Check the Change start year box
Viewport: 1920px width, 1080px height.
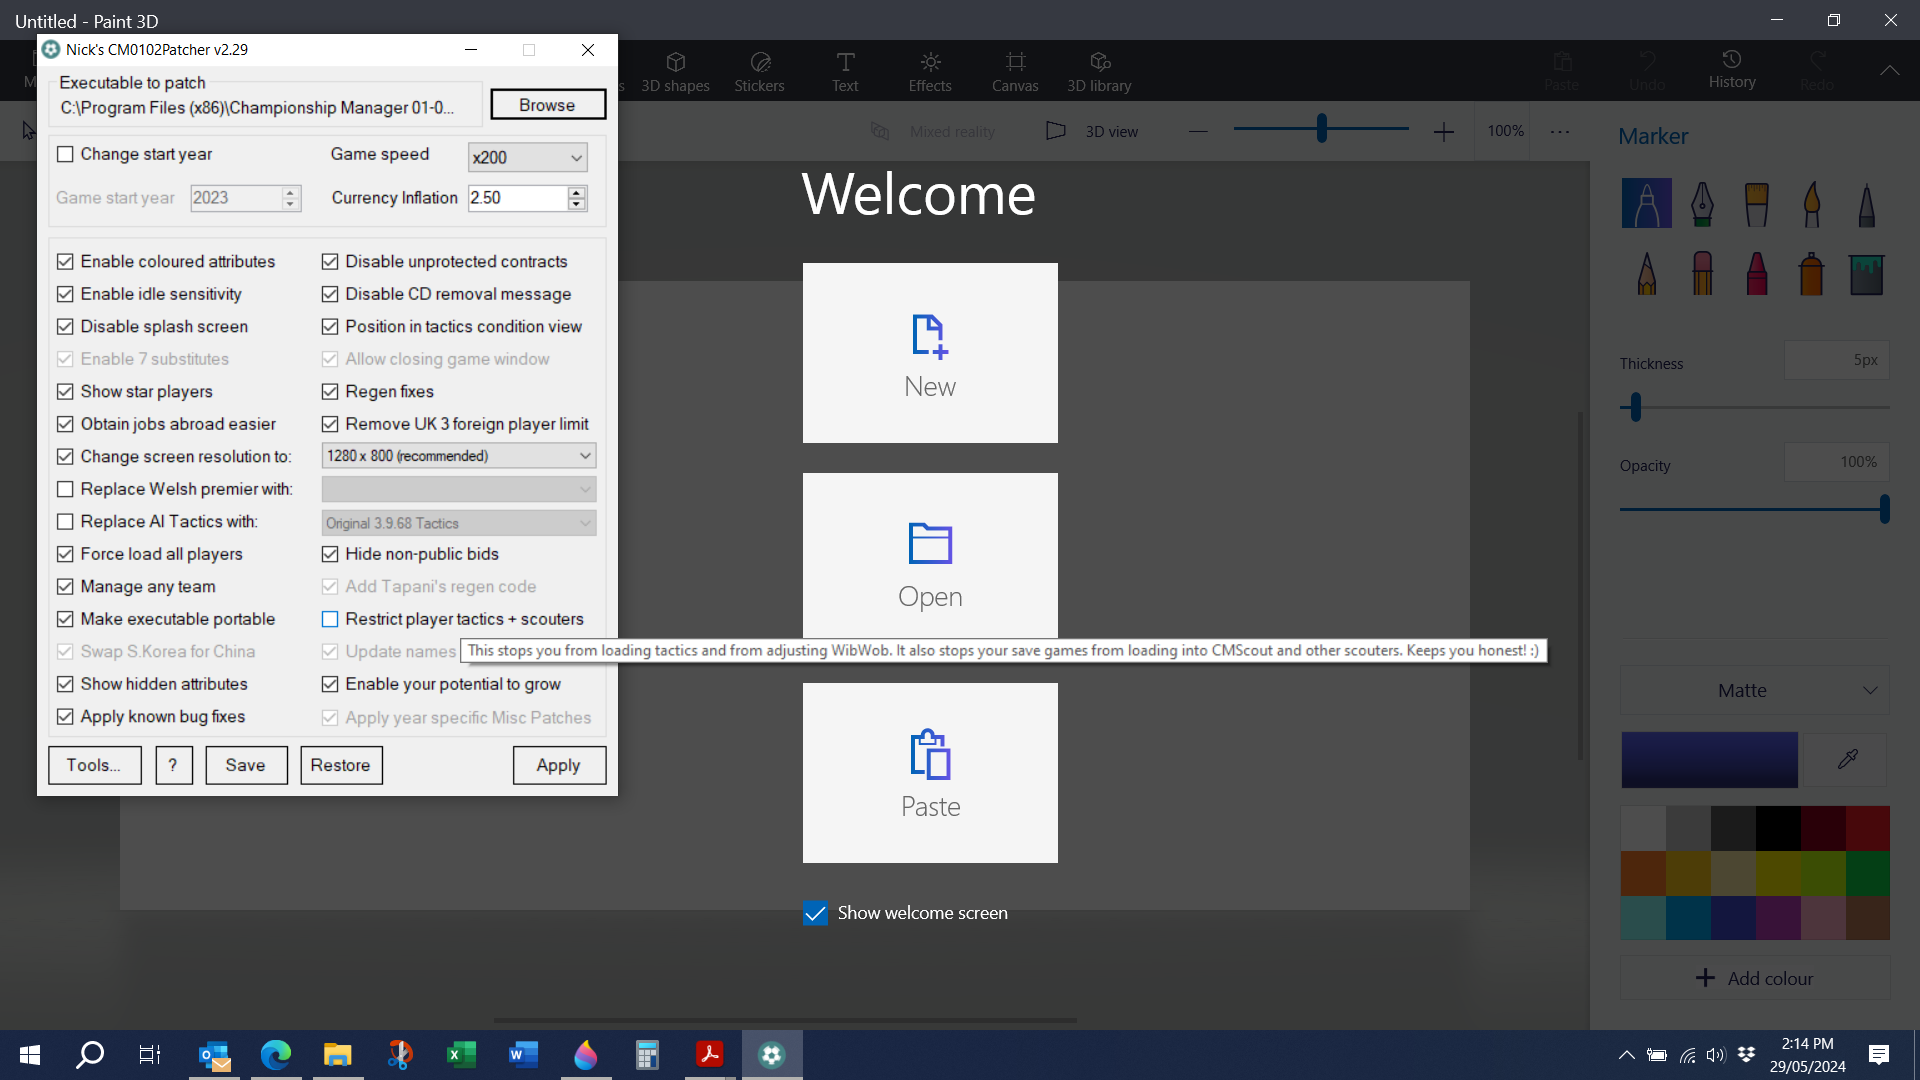[x=65, y=154]
